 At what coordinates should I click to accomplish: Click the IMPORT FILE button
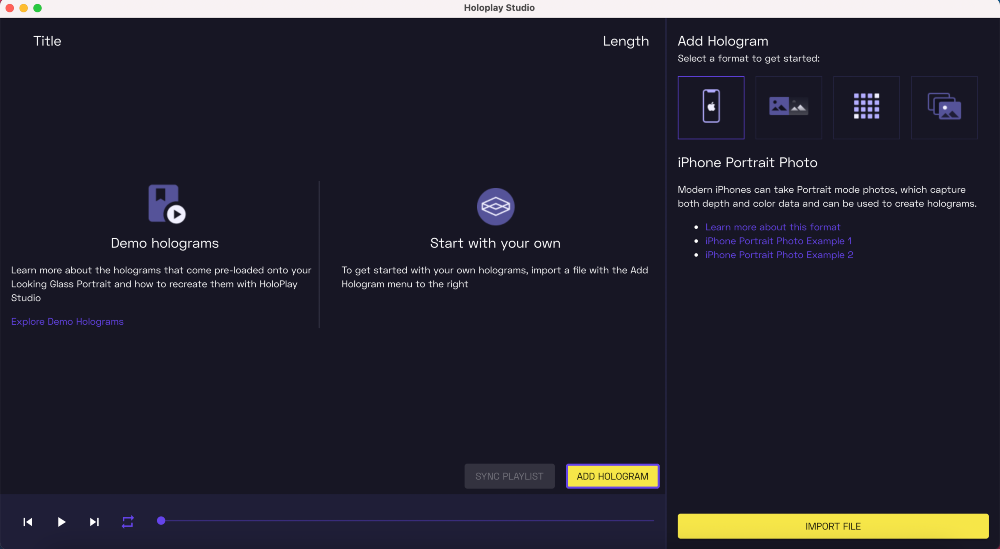pyautogui.click(x=833, y=526)
